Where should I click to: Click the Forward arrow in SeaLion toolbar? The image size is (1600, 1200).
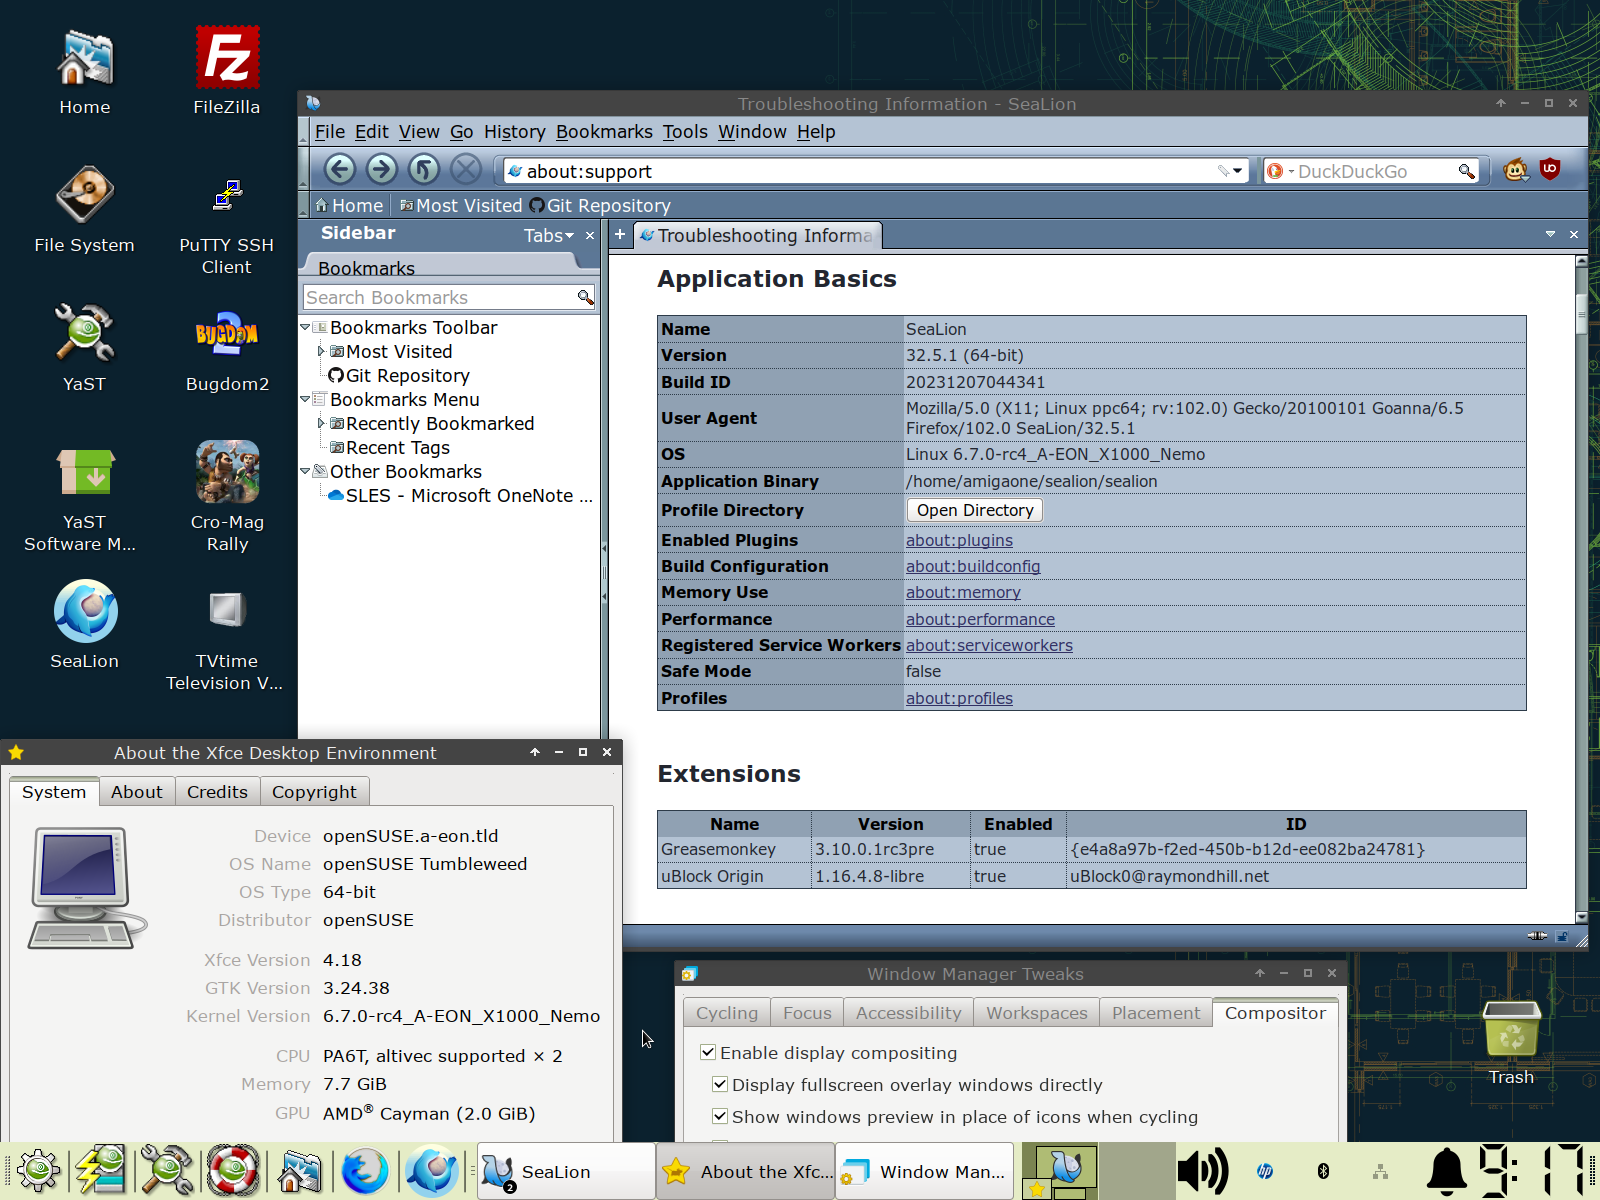click(x=382, y=170)
